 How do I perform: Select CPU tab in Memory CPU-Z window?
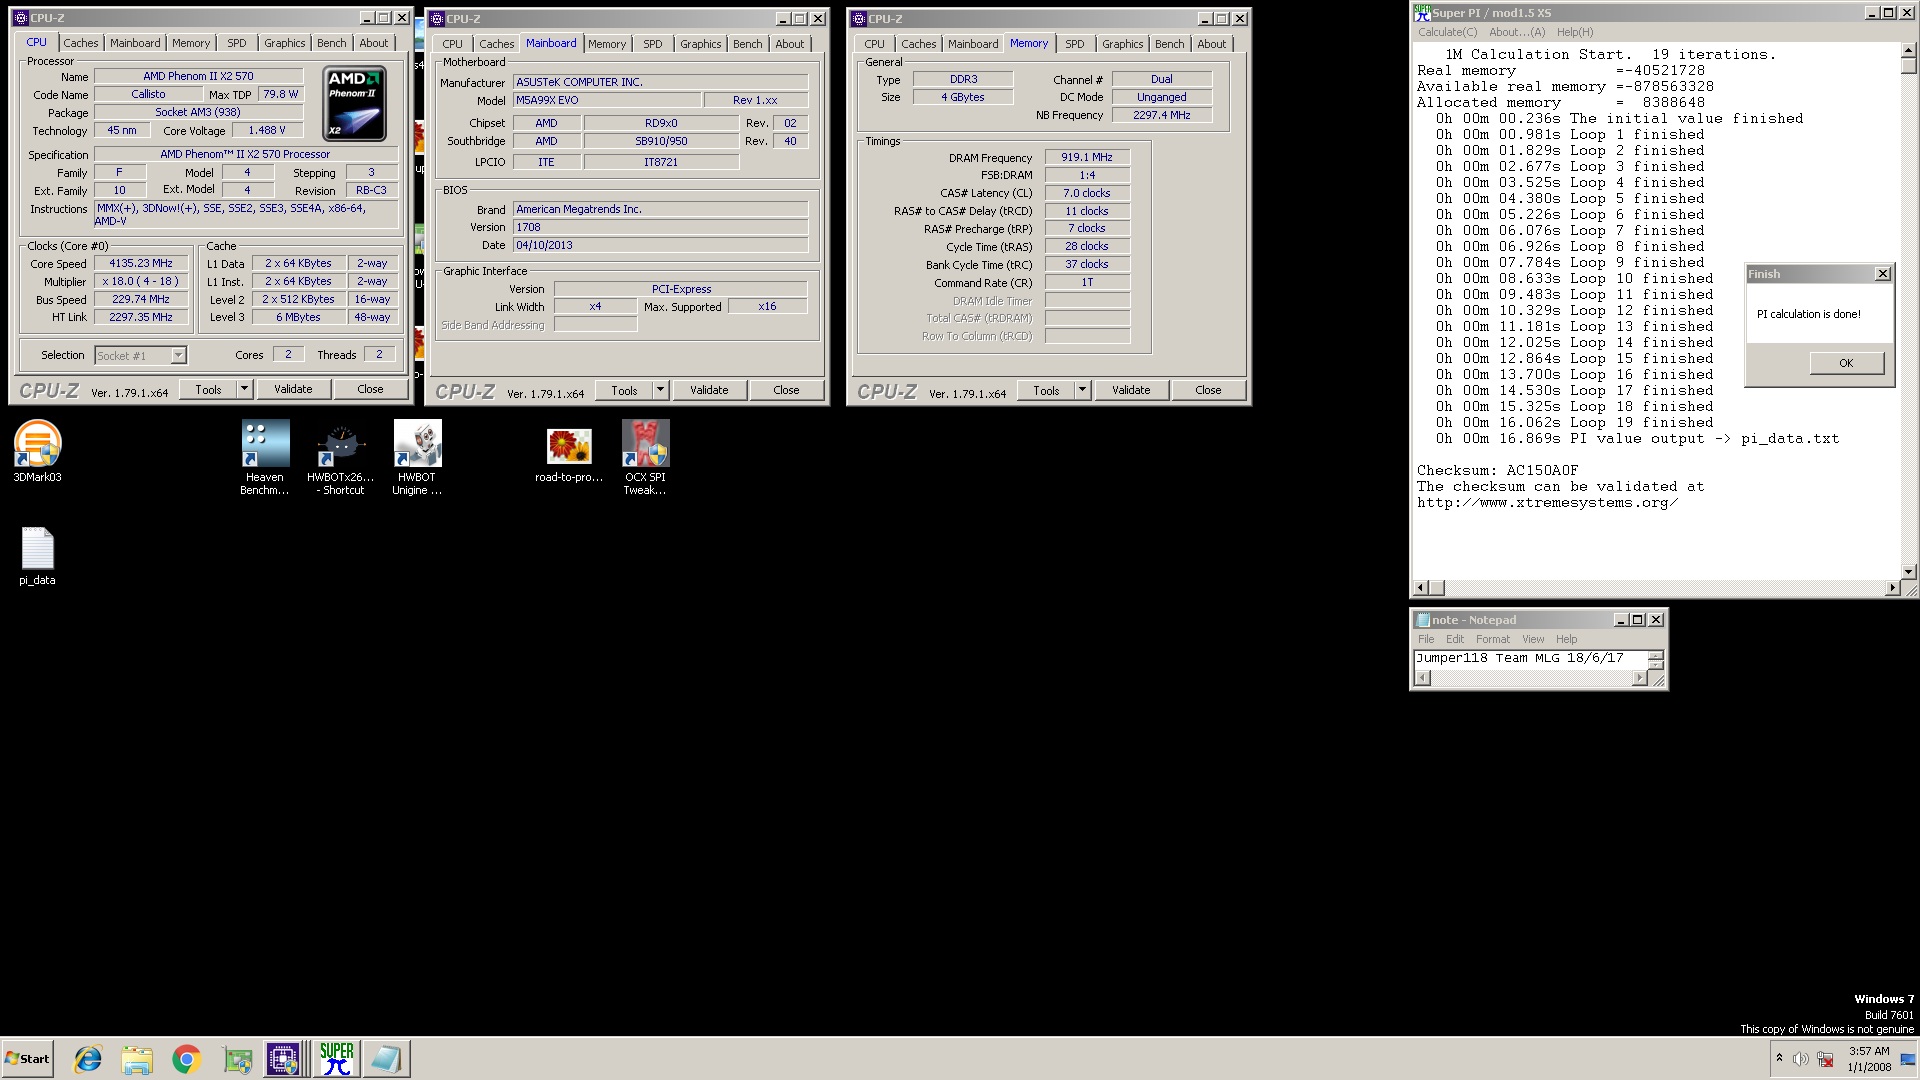coord(874,44)
